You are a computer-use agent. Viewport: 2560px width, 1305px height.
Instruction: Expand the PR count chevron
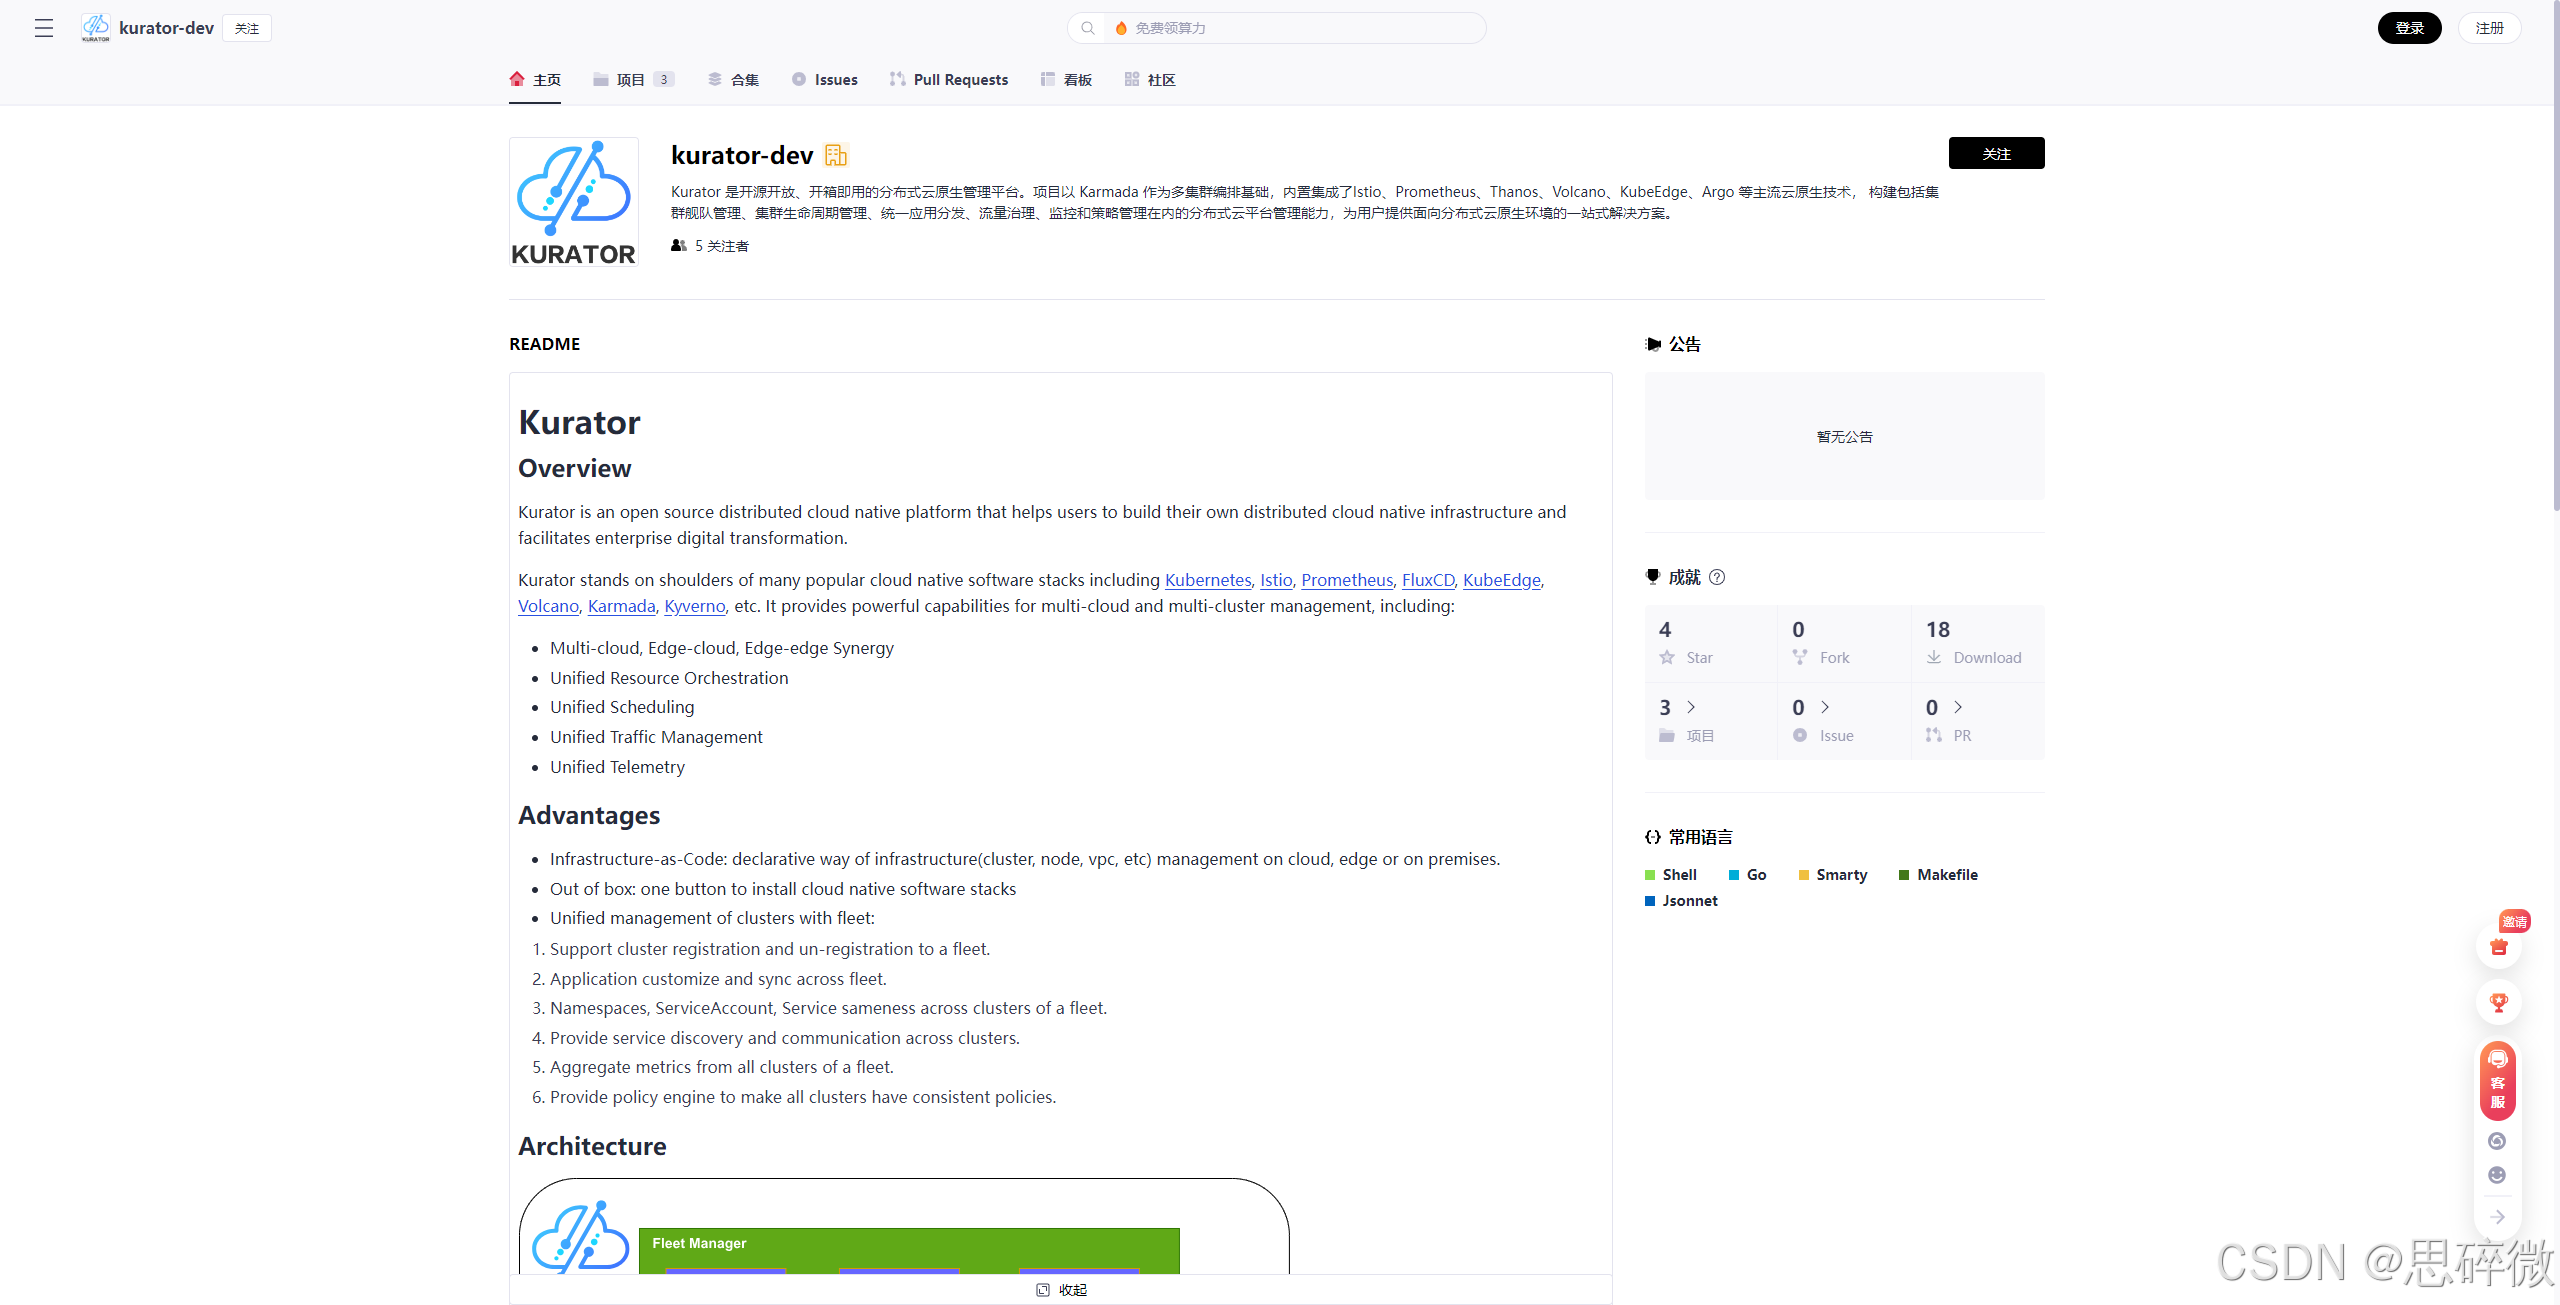pyautogui.click(x=1958, y=707)
